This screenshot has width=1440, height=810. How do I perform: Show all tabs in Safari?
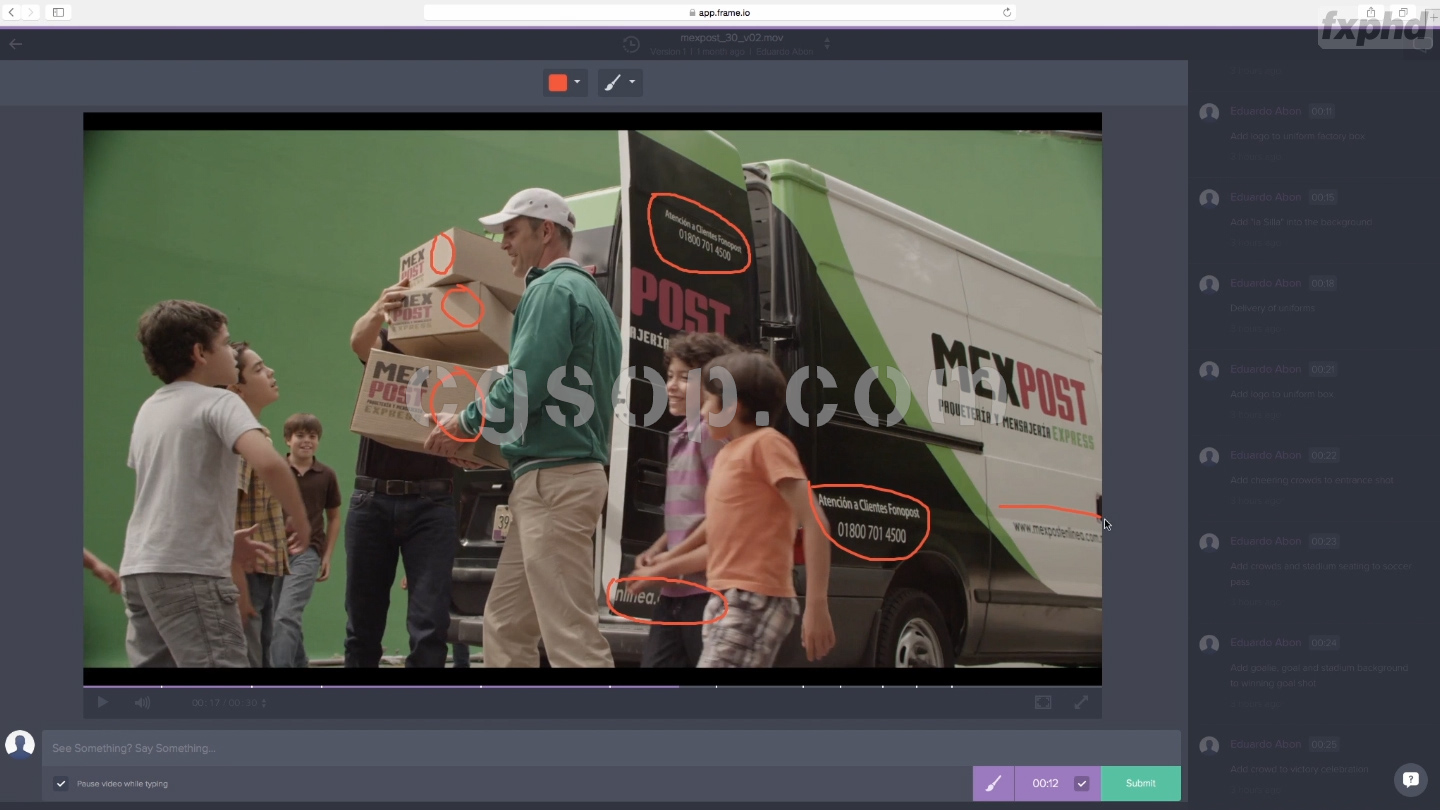[x=1403, y=12]
